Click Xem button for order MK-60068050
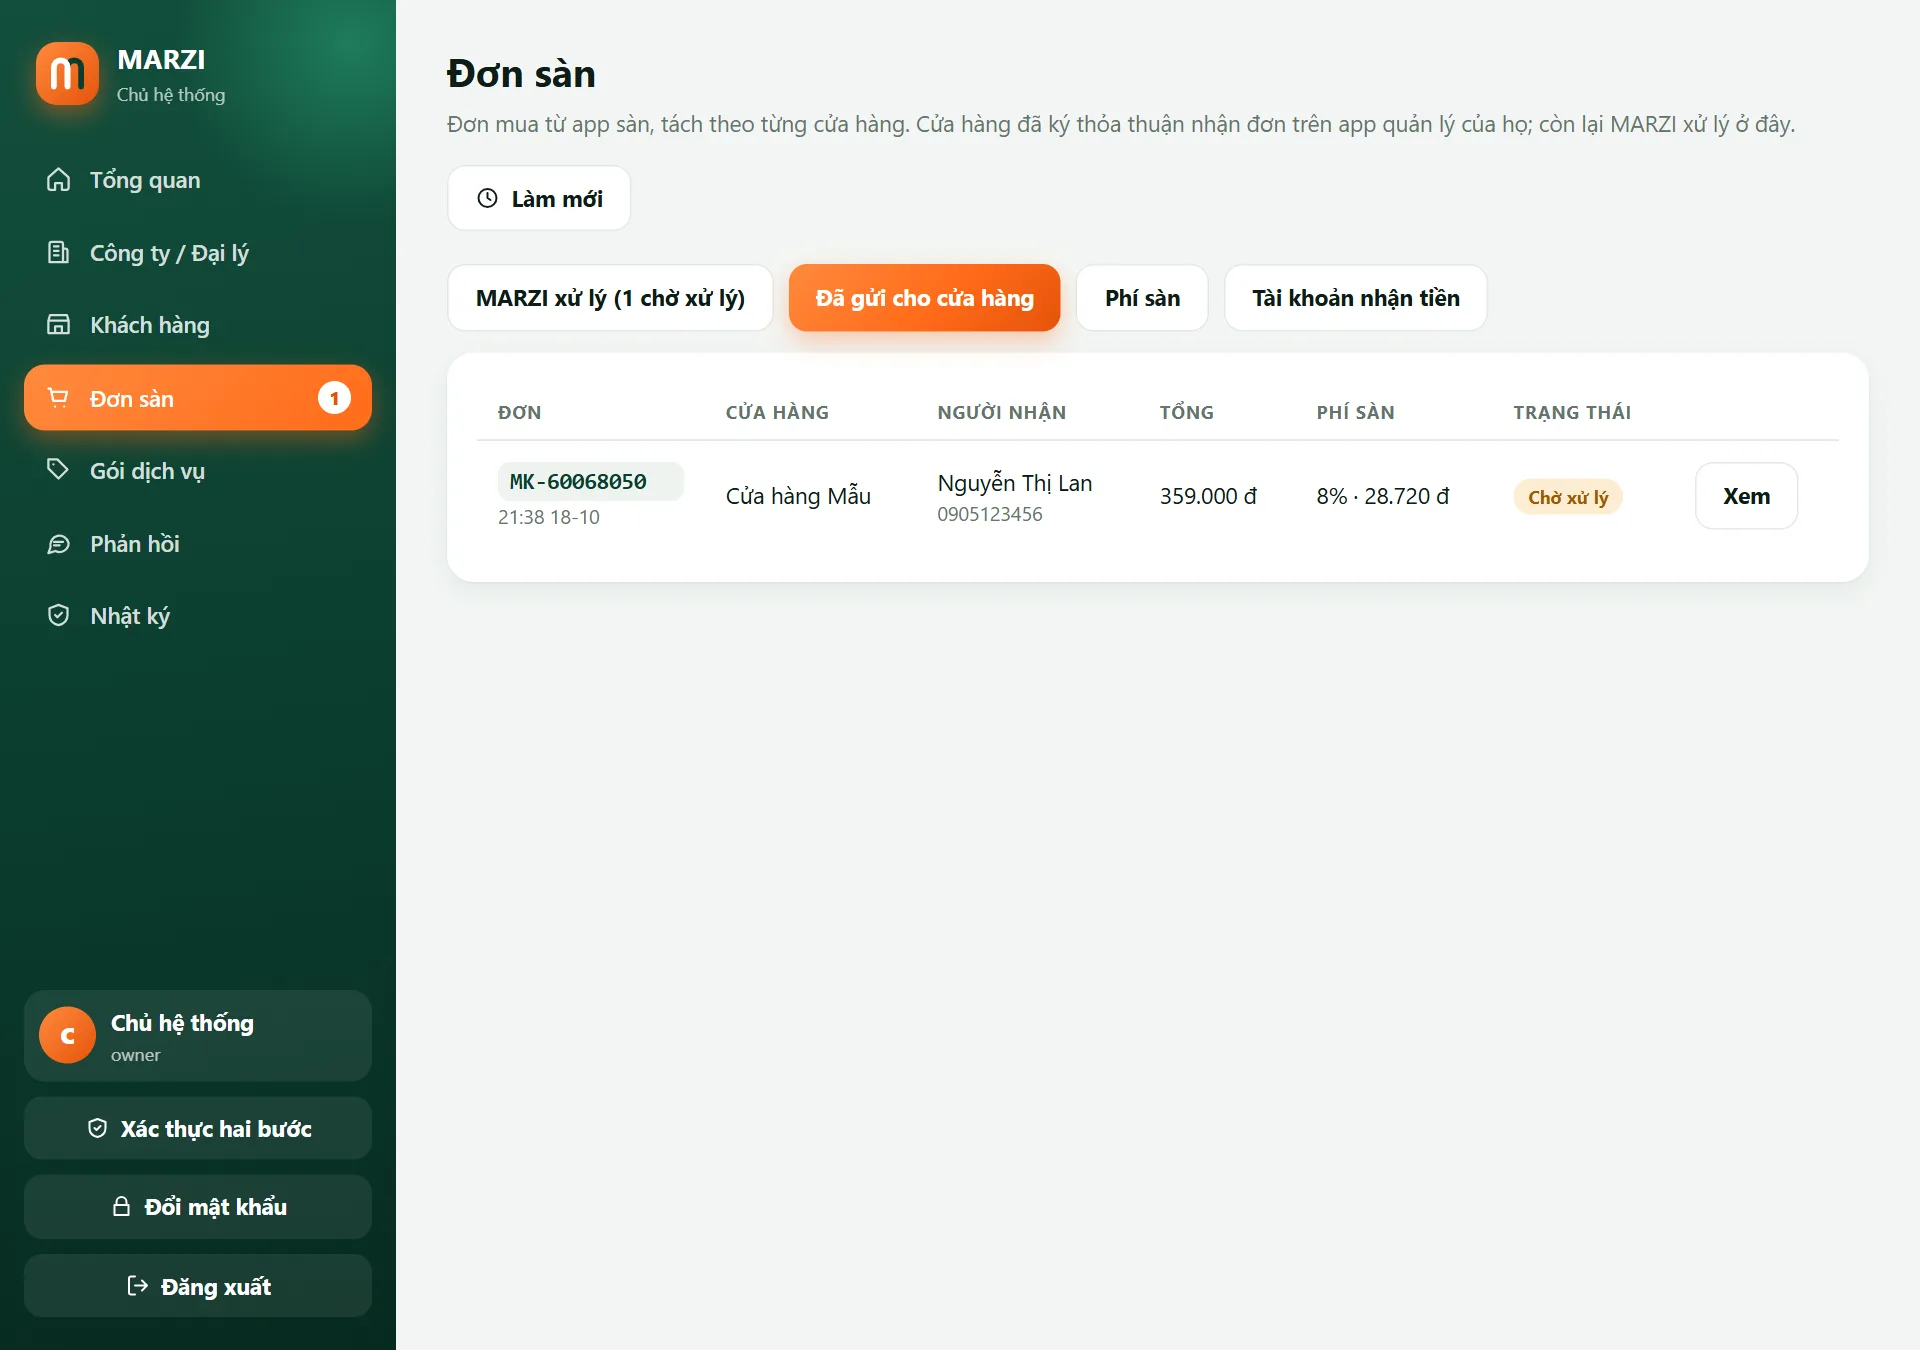The width and height of the screenshot is (1920, 1350). tap(1746, 496)
